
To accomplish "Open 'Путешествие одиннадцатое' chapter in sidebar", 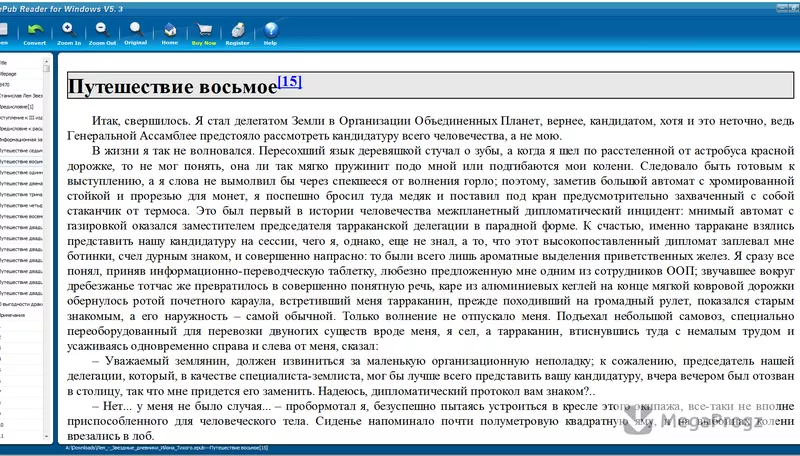I will coord(21,172).
